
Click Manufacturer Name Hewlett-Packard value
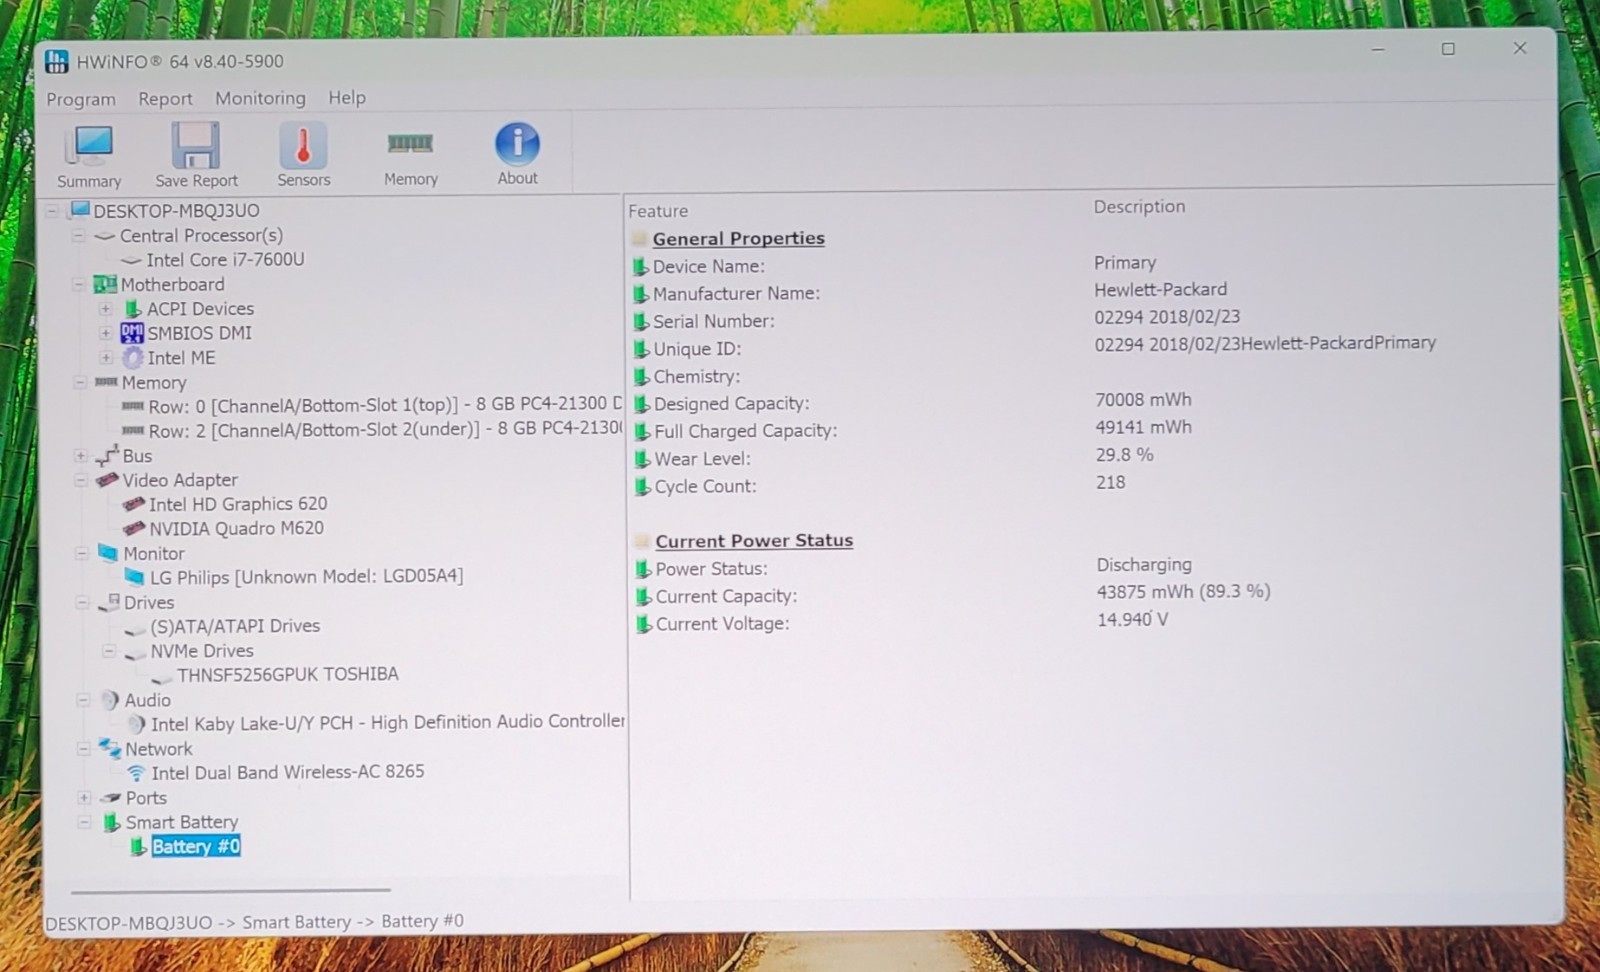coord(1160,290)
